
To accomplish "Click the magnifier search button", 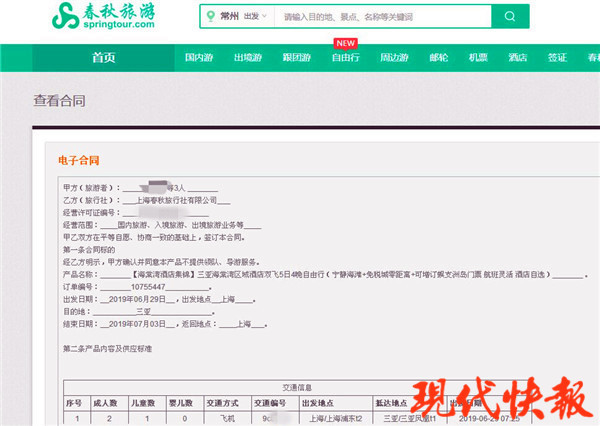I will pos(510,17).
